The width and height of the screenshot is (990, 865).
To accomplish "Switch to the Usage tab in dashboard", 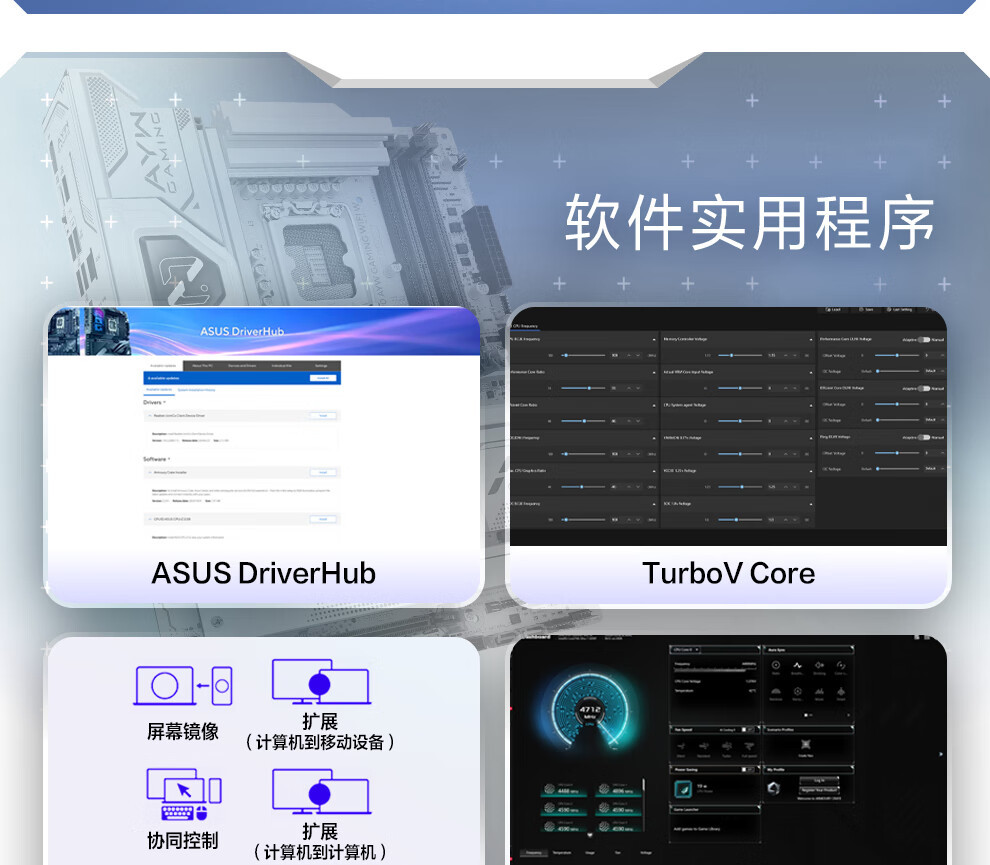I will [x=590, y=852].
